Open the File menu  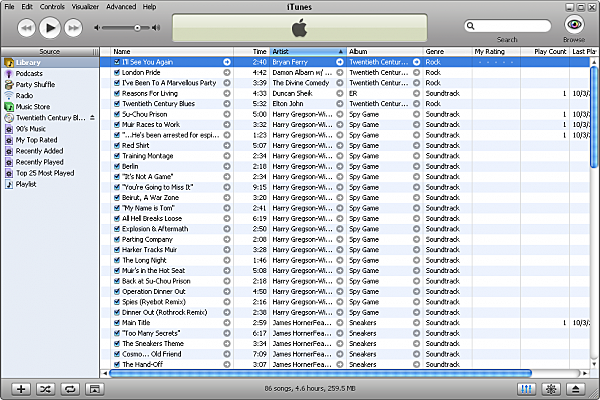point(9,7)
